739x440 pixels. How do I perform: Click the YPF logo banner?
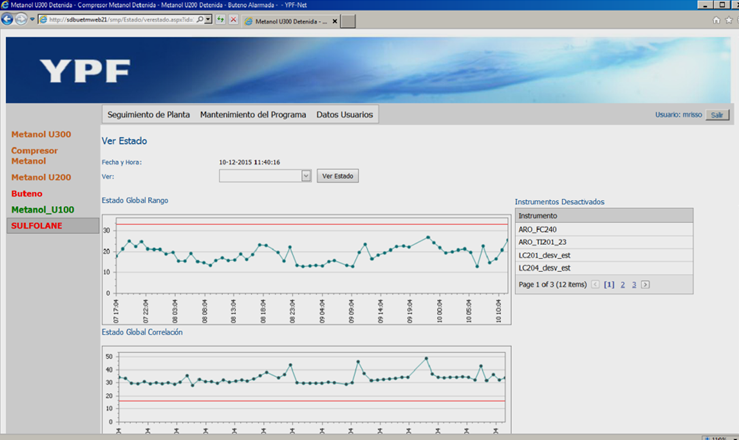pos(368,70)
